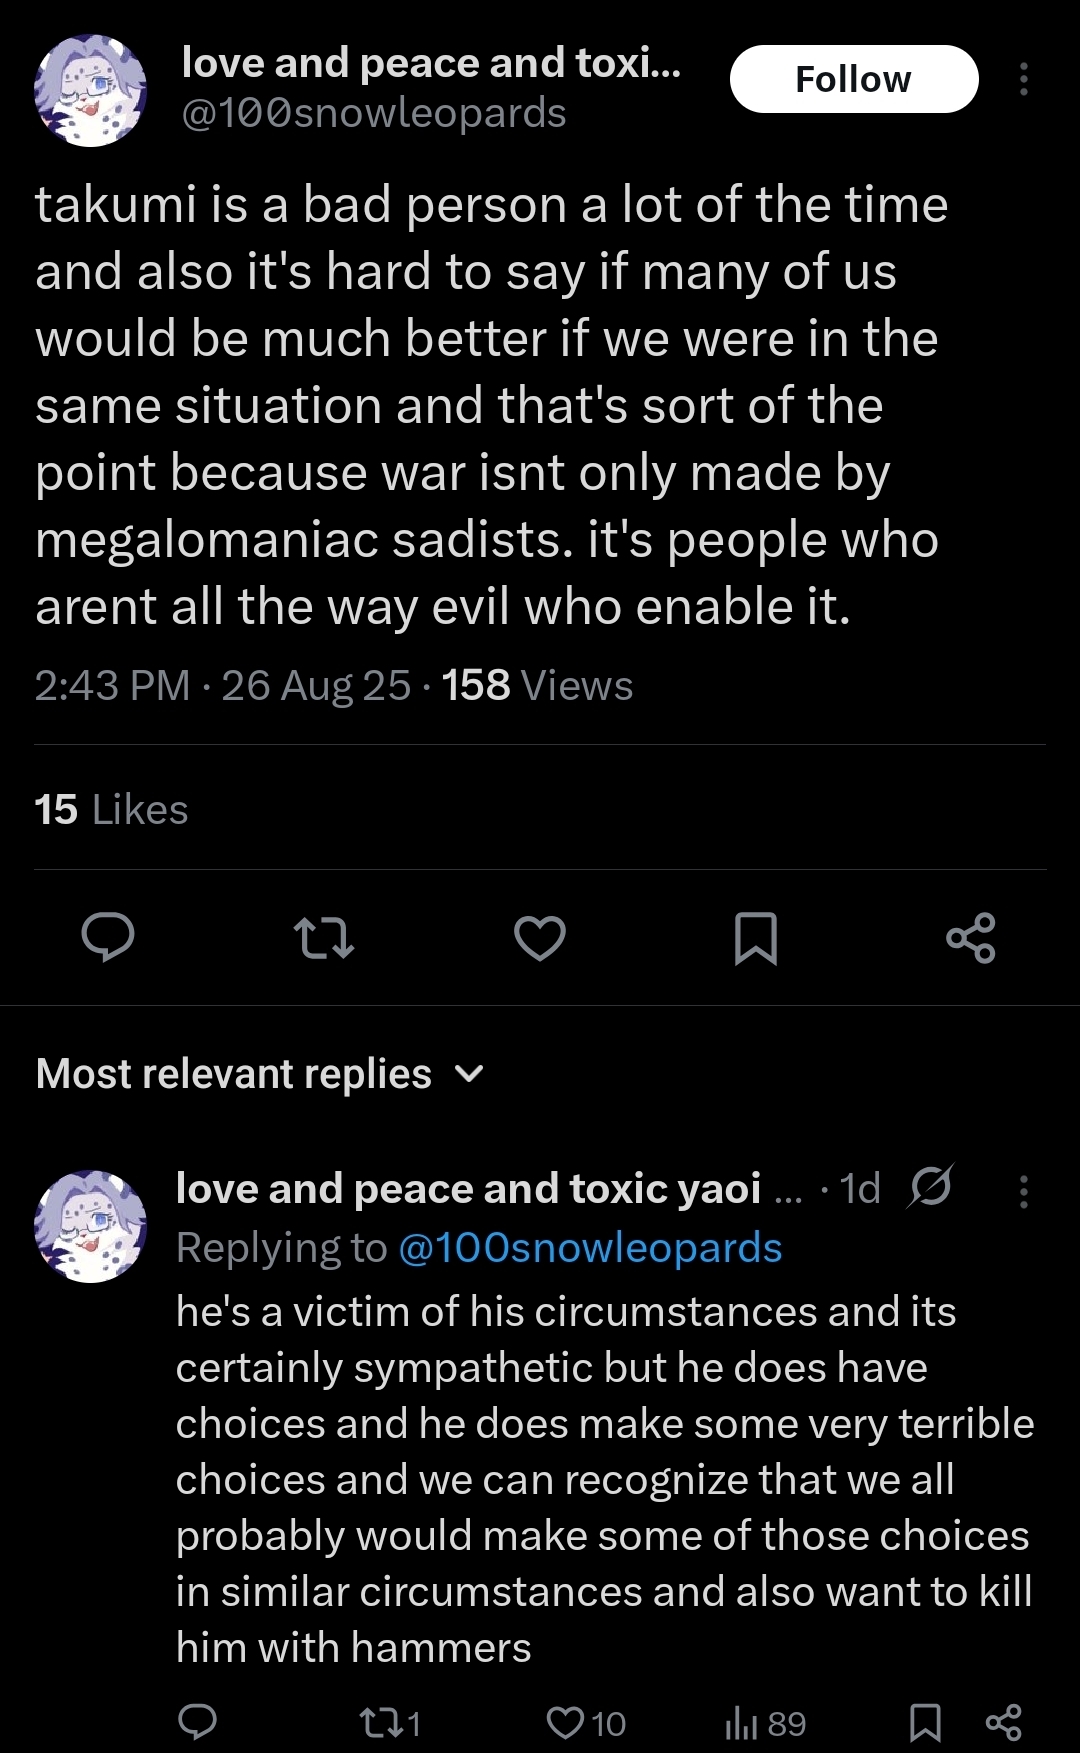Bookmark the reply post
The height and width of the screenshot is (1753, 1080).
pos(925,1722)
